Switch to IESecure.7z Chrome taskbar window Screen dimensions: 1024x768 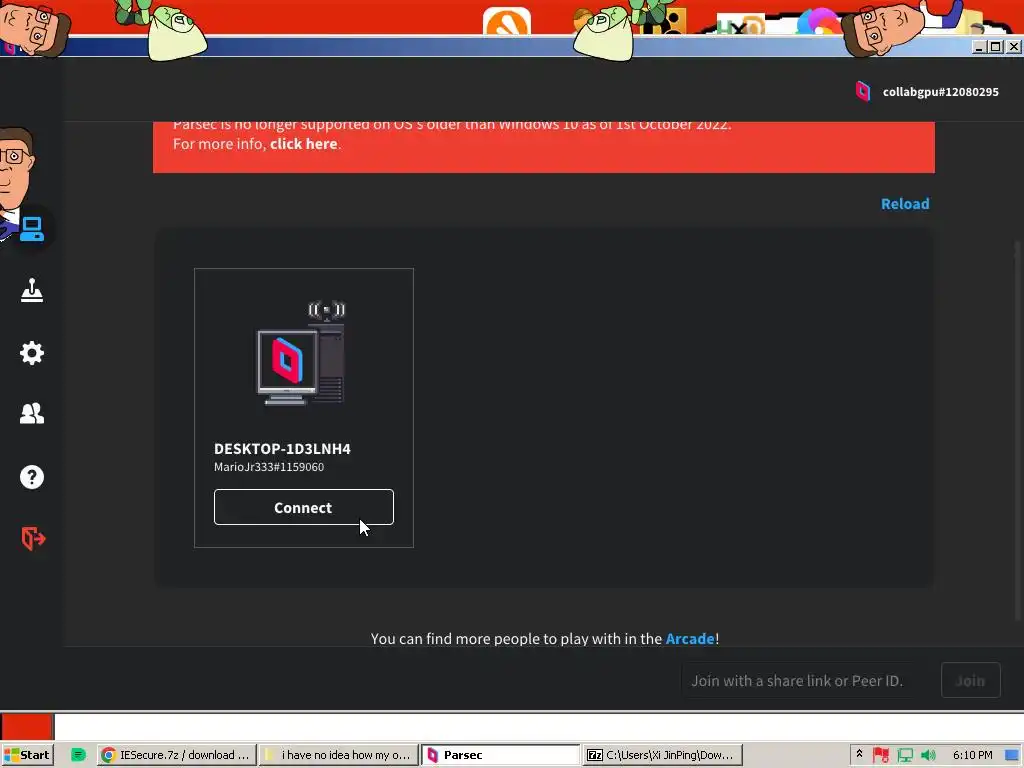pos(176,755)
